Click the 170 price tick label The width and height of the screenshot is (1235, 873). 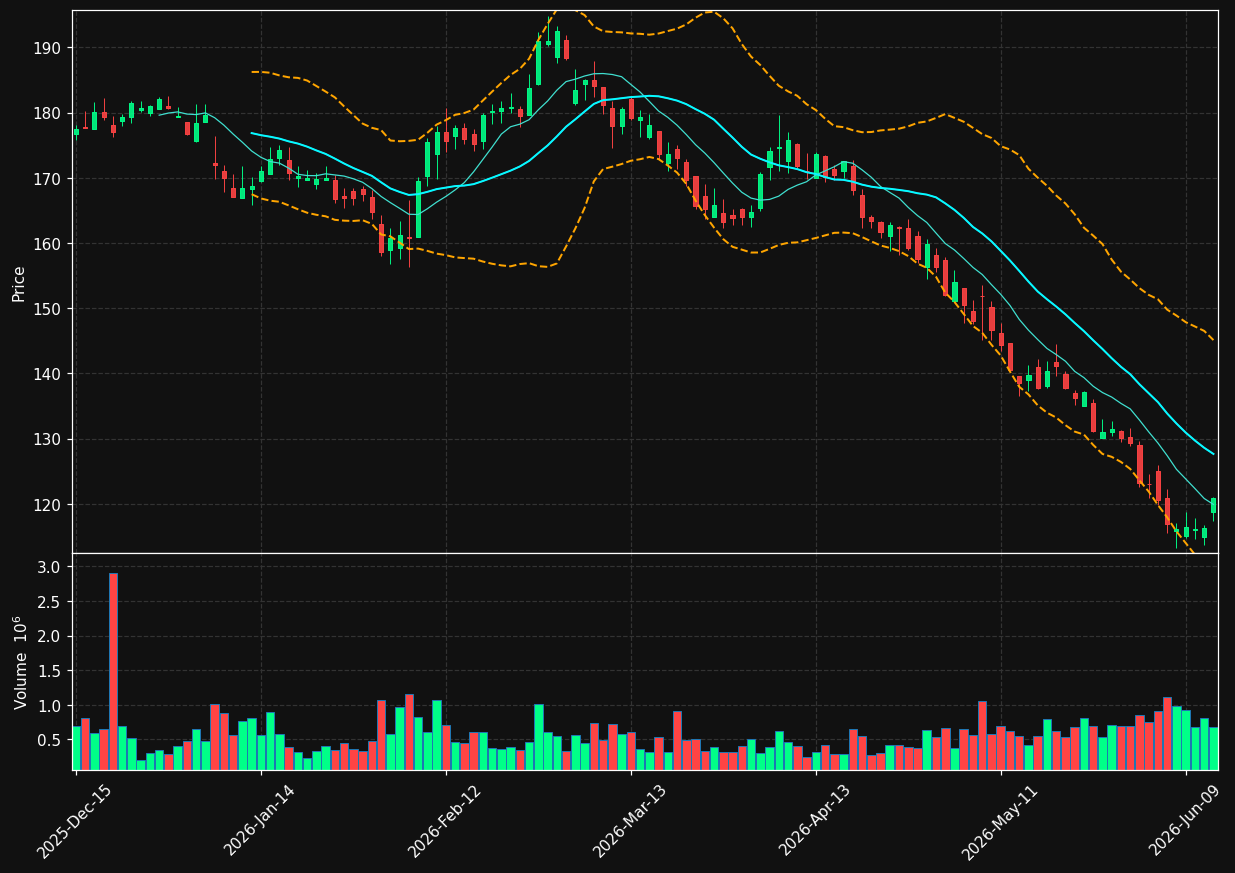[x=48, y=179]
